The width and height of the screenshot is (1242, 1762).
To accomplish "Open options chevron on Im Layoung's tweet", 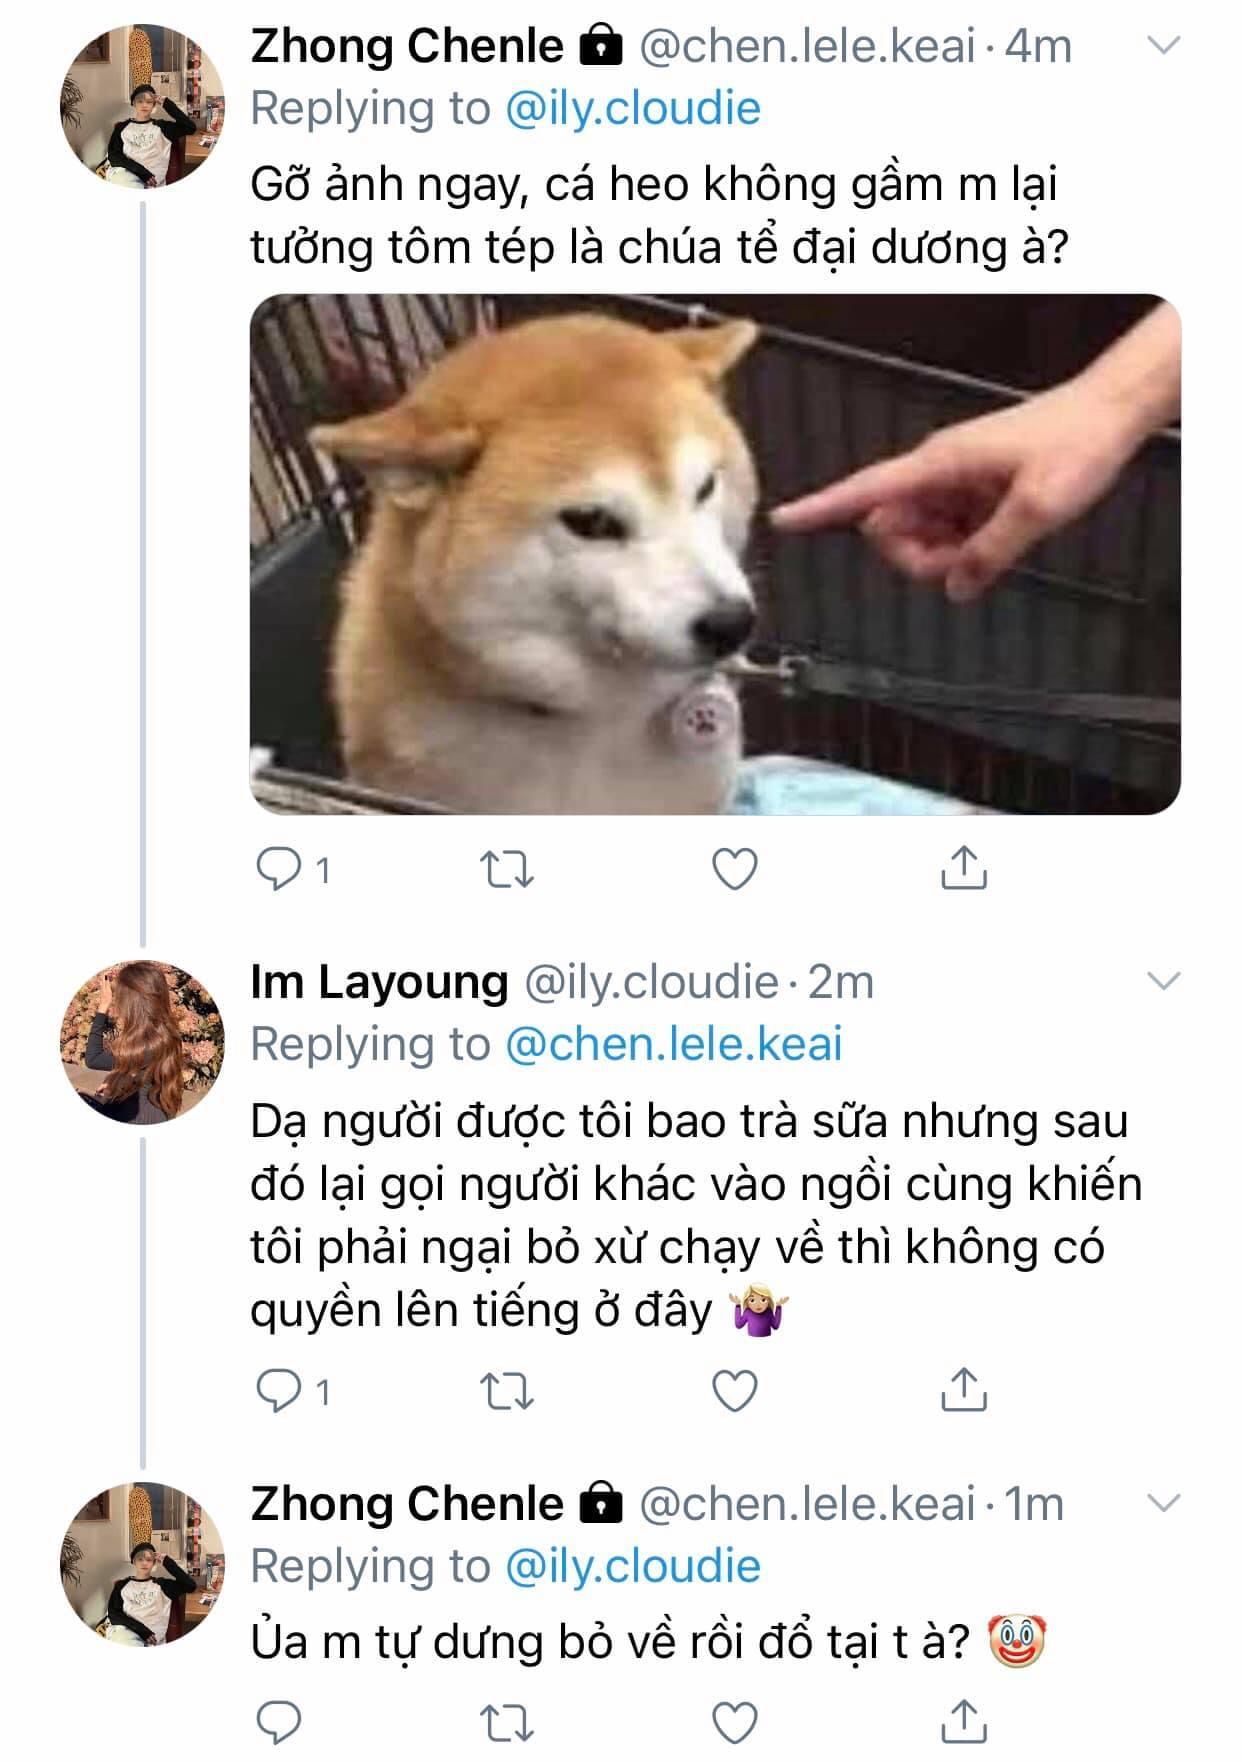I will coord(1163,982).
